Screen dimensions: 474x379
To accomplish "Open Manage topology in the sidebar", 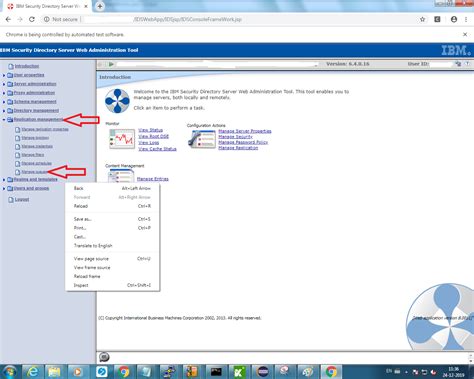I will point(35,138).
